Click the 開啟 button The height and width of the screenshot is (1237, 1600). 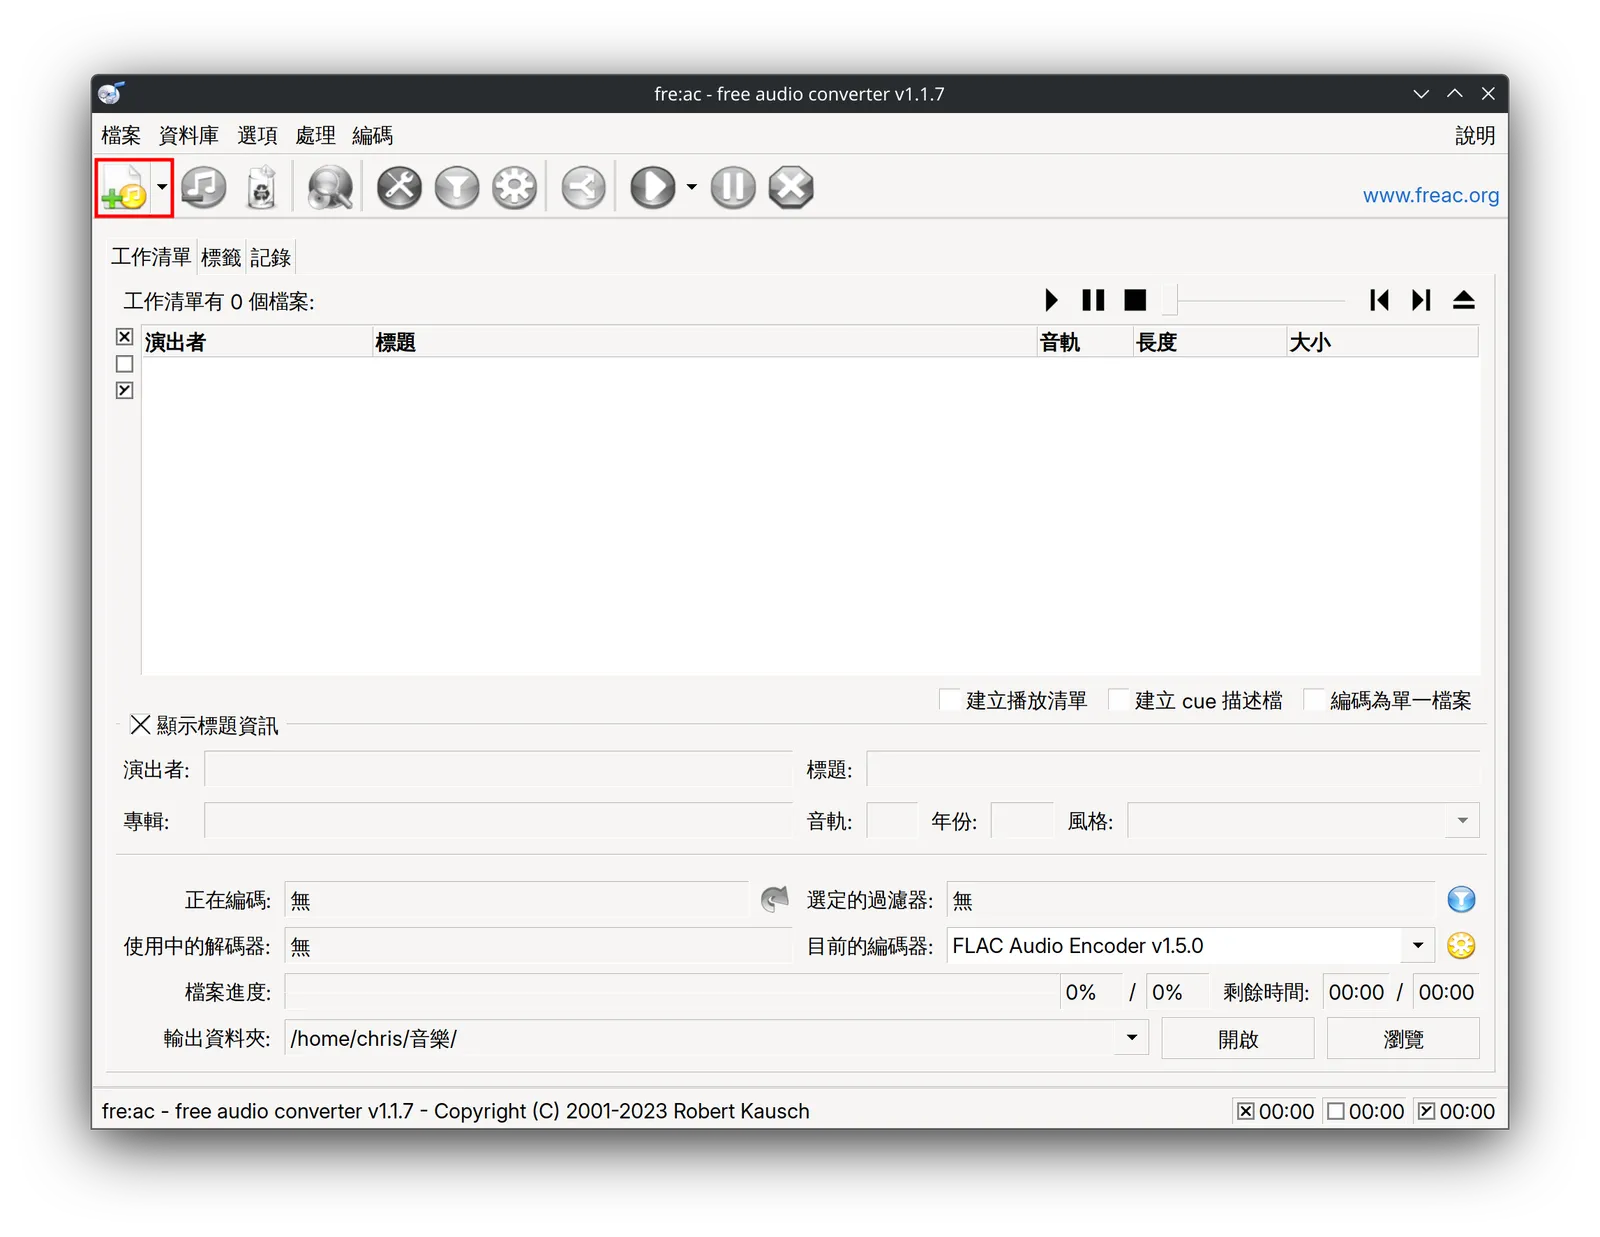click(1238, 1039)
